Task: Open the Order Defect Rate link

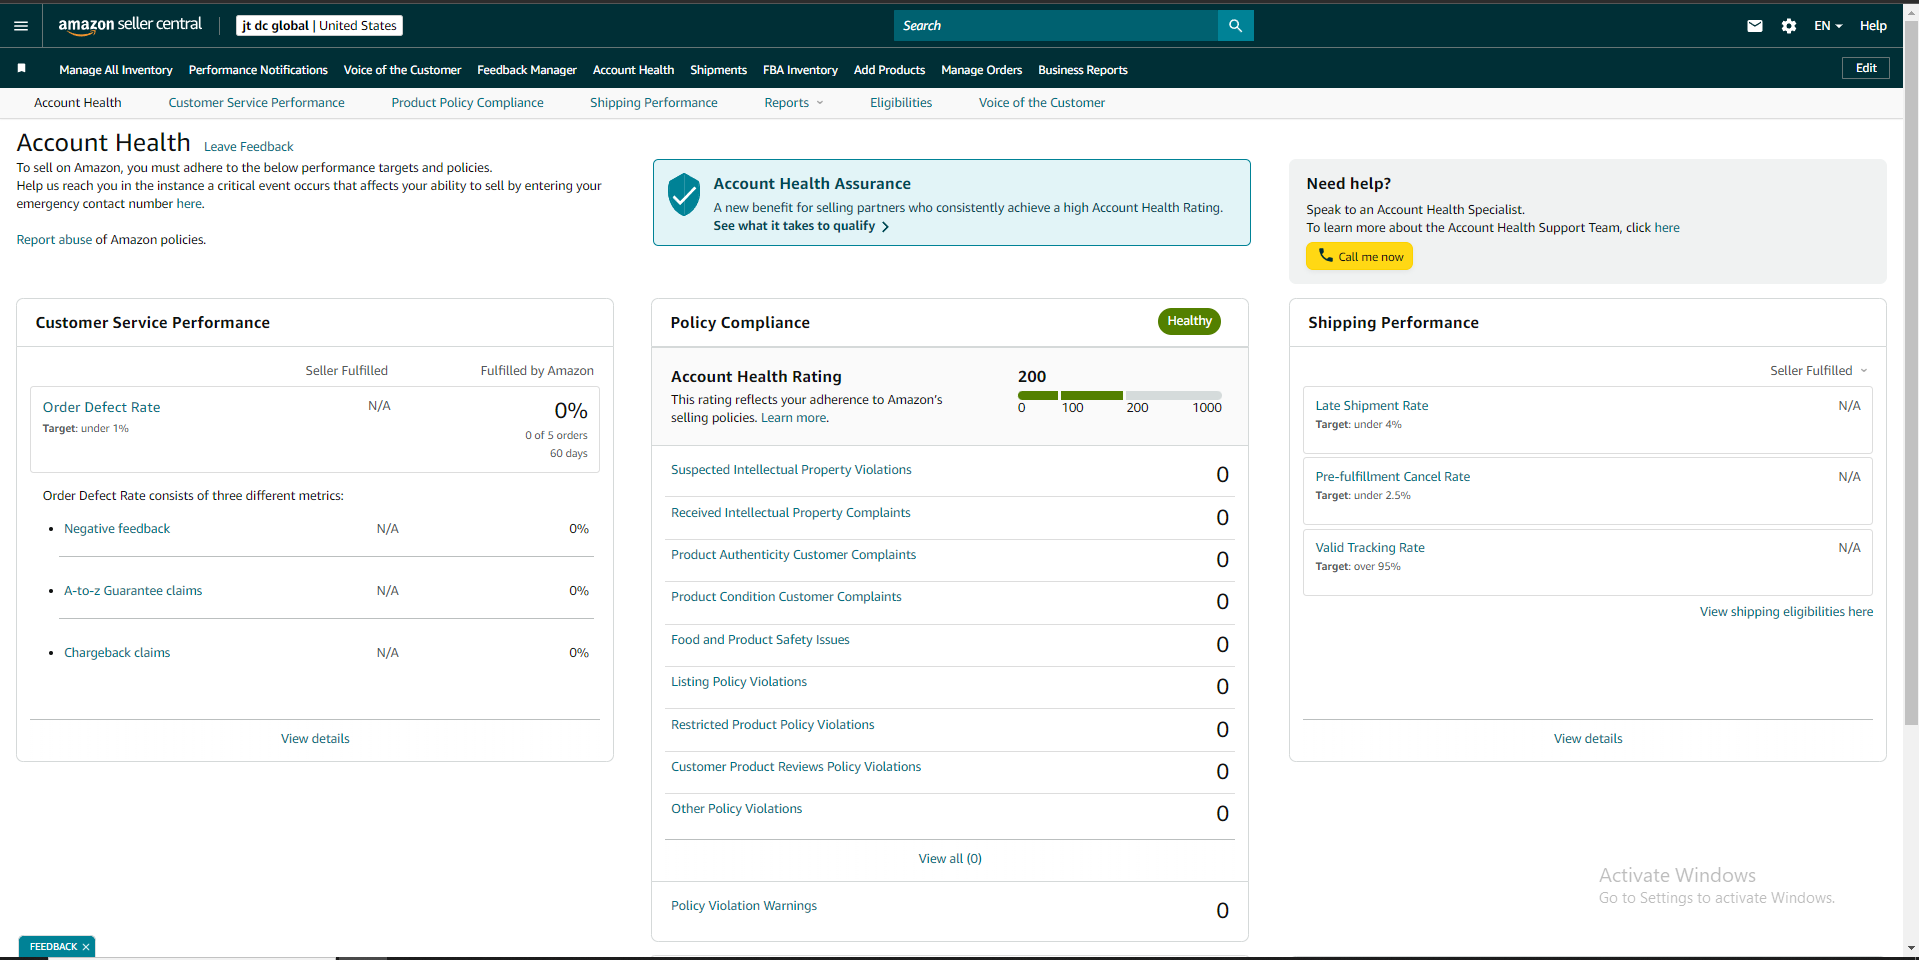Action: [x=101, y=407]
